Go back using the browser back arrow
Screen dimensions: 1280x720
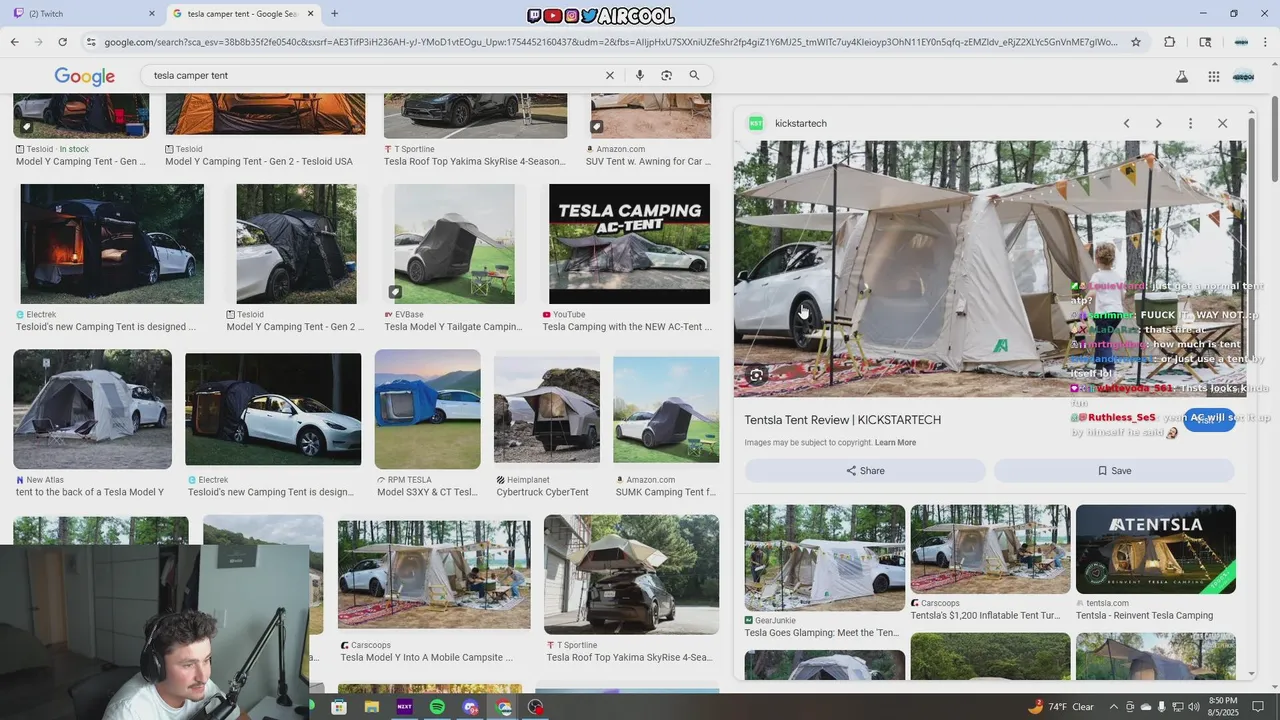coord(14,42)
